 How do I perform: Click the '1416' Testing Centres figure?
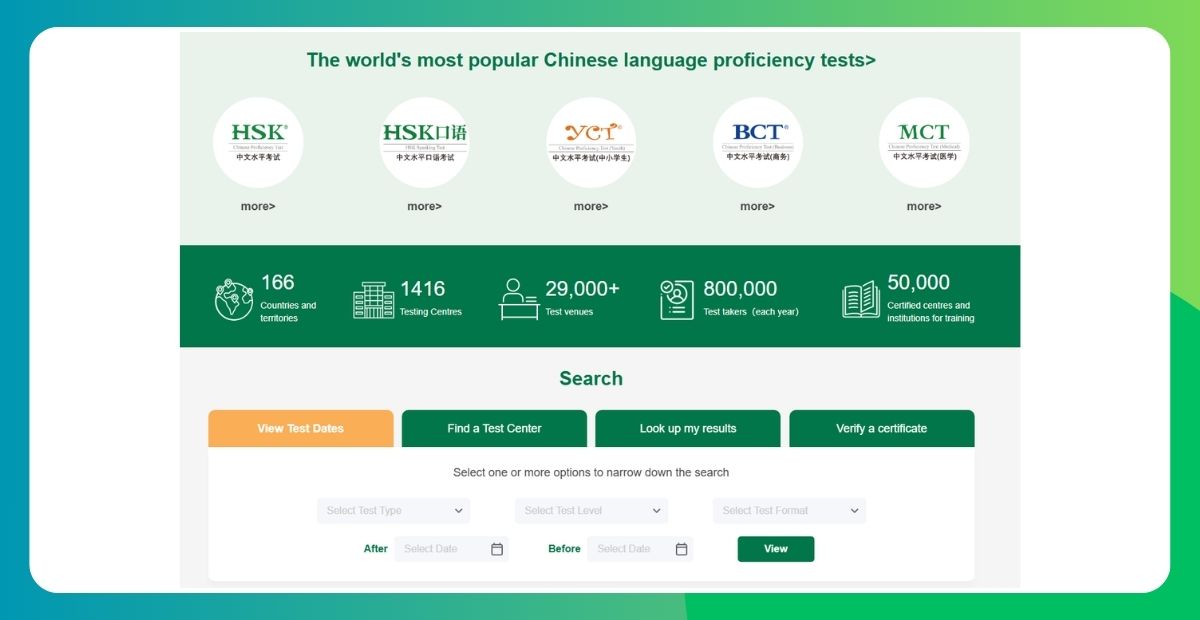pyautogui.click(x=422, y=289)
